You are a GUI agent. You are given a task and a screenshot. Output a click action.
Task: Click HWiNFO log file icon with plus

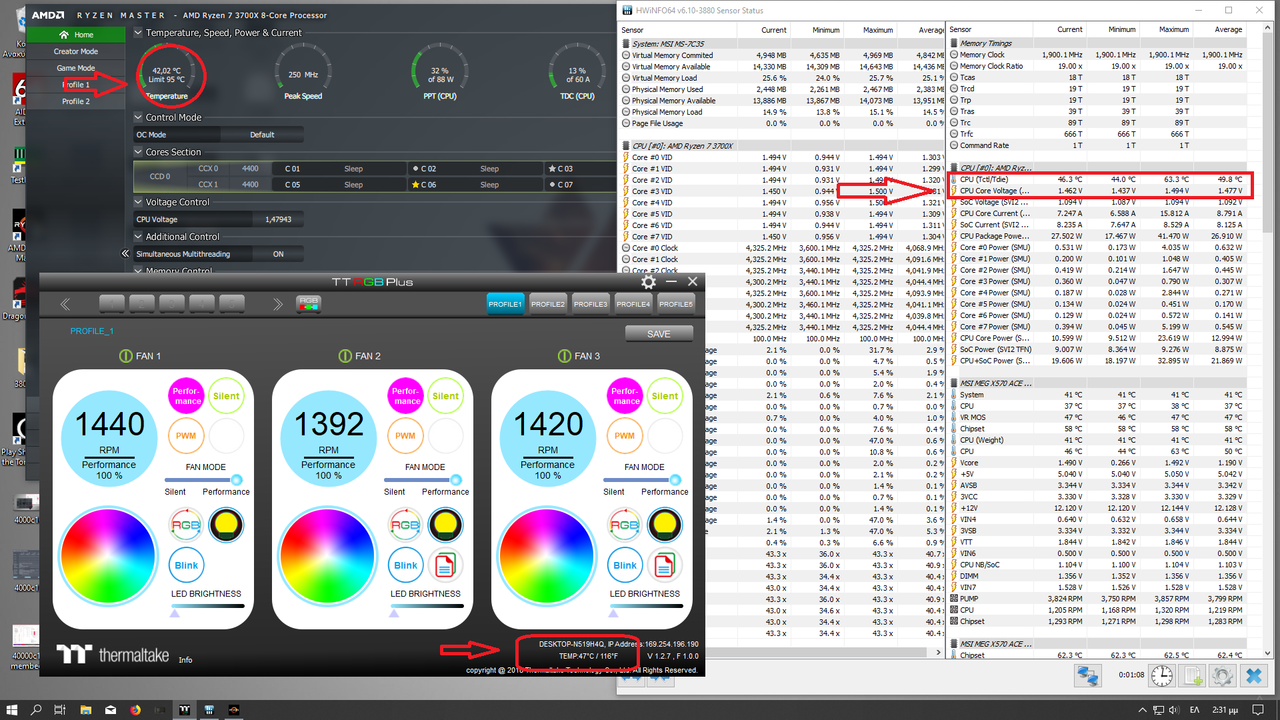pos(1193,676)
